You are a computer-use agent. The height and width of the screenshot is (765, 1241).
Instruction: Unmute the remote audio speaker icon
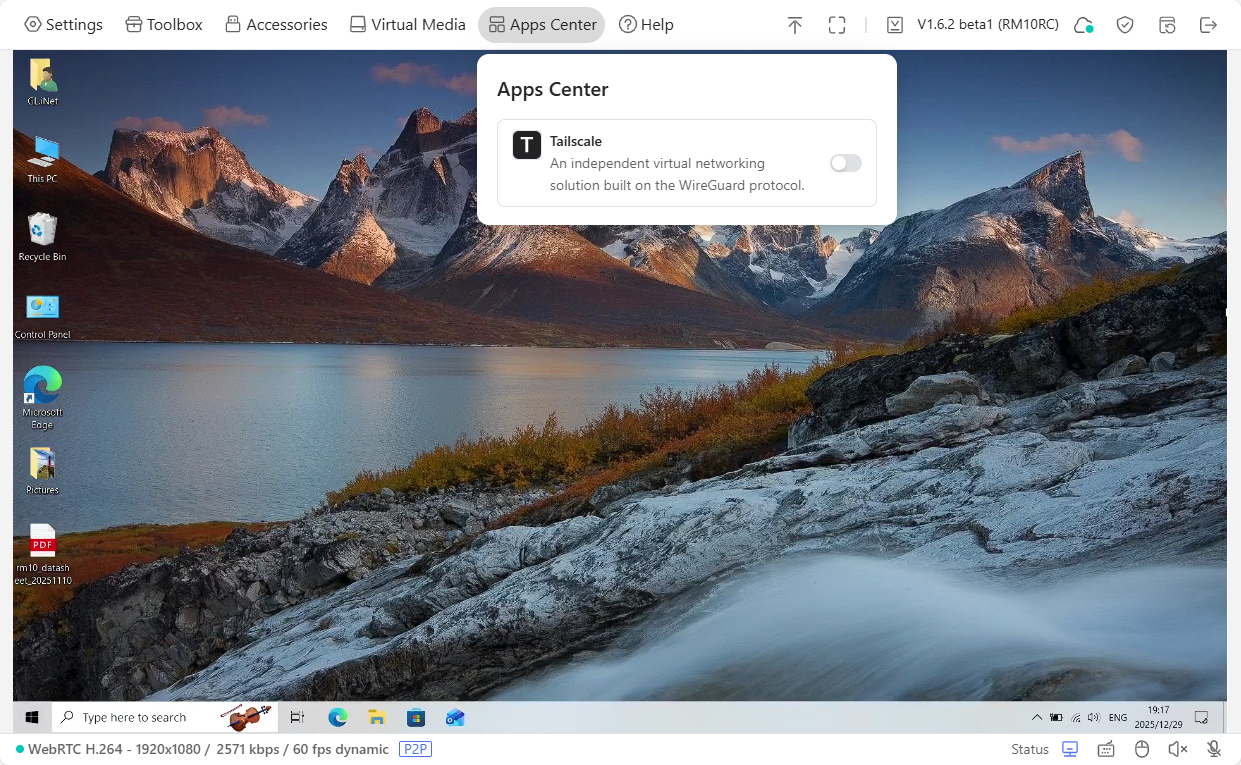click(1178, 749)
